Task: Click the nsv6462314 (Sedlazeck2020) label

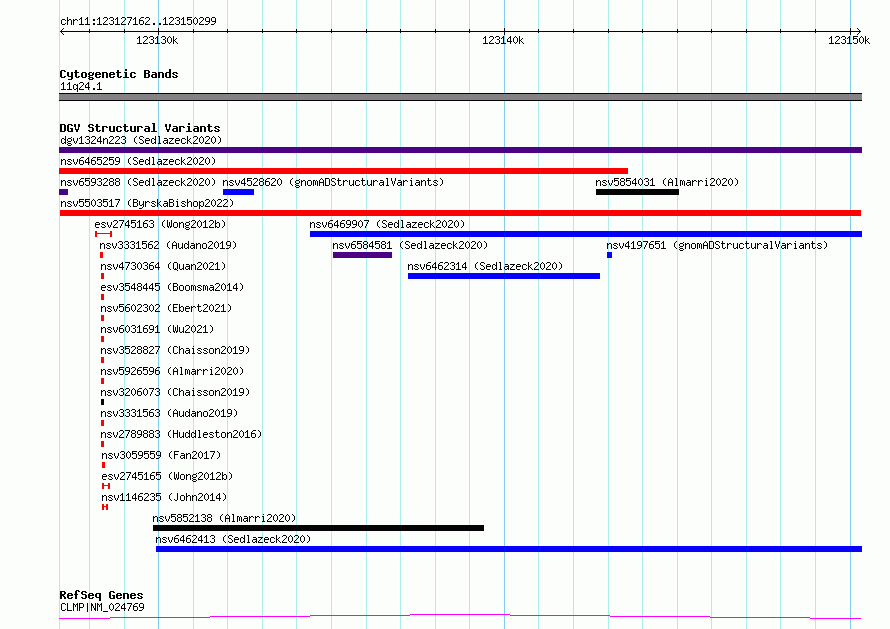Action: (485, 266)
